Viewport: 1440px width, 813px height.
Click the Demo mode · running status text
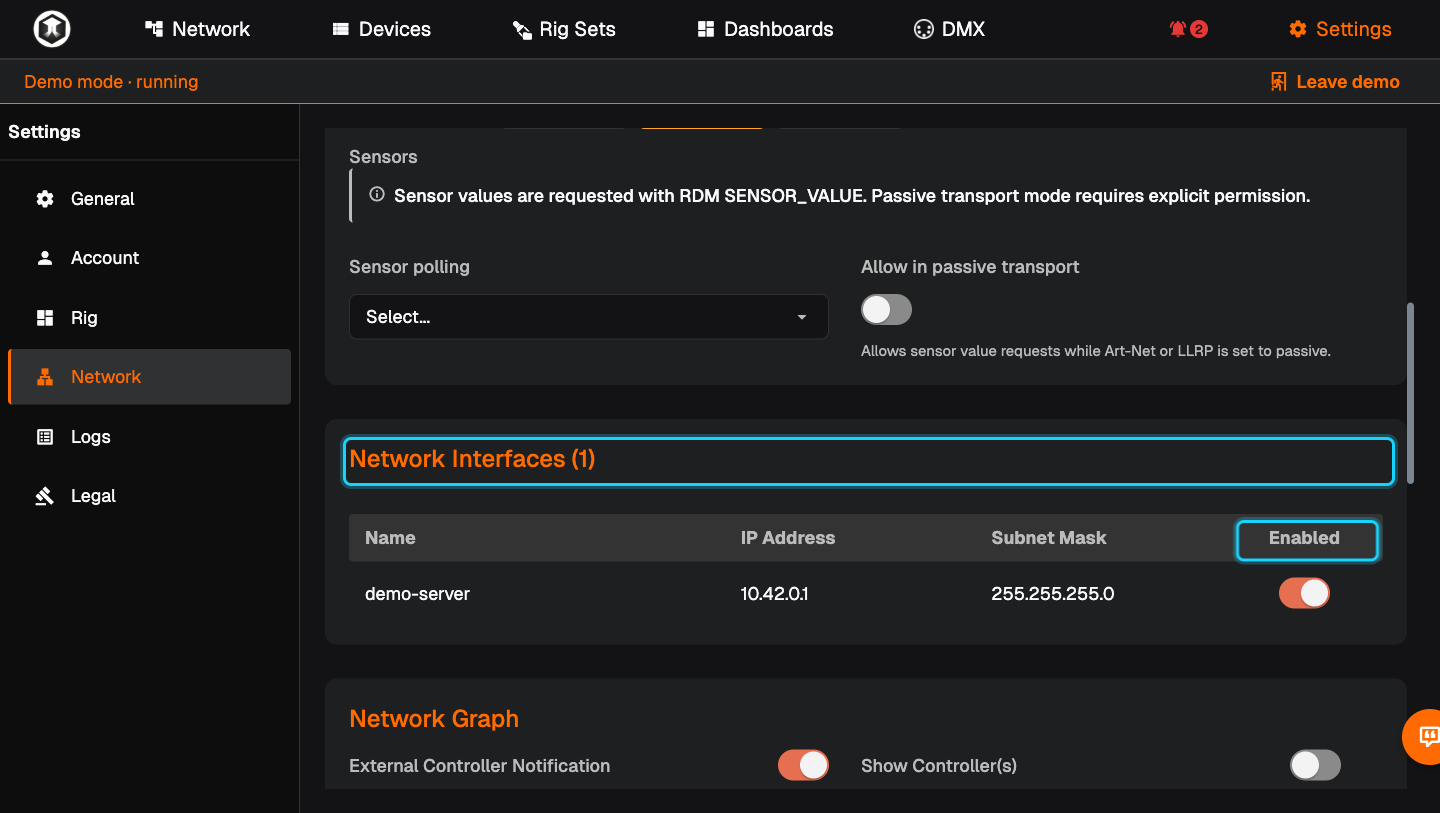(111, 82)
